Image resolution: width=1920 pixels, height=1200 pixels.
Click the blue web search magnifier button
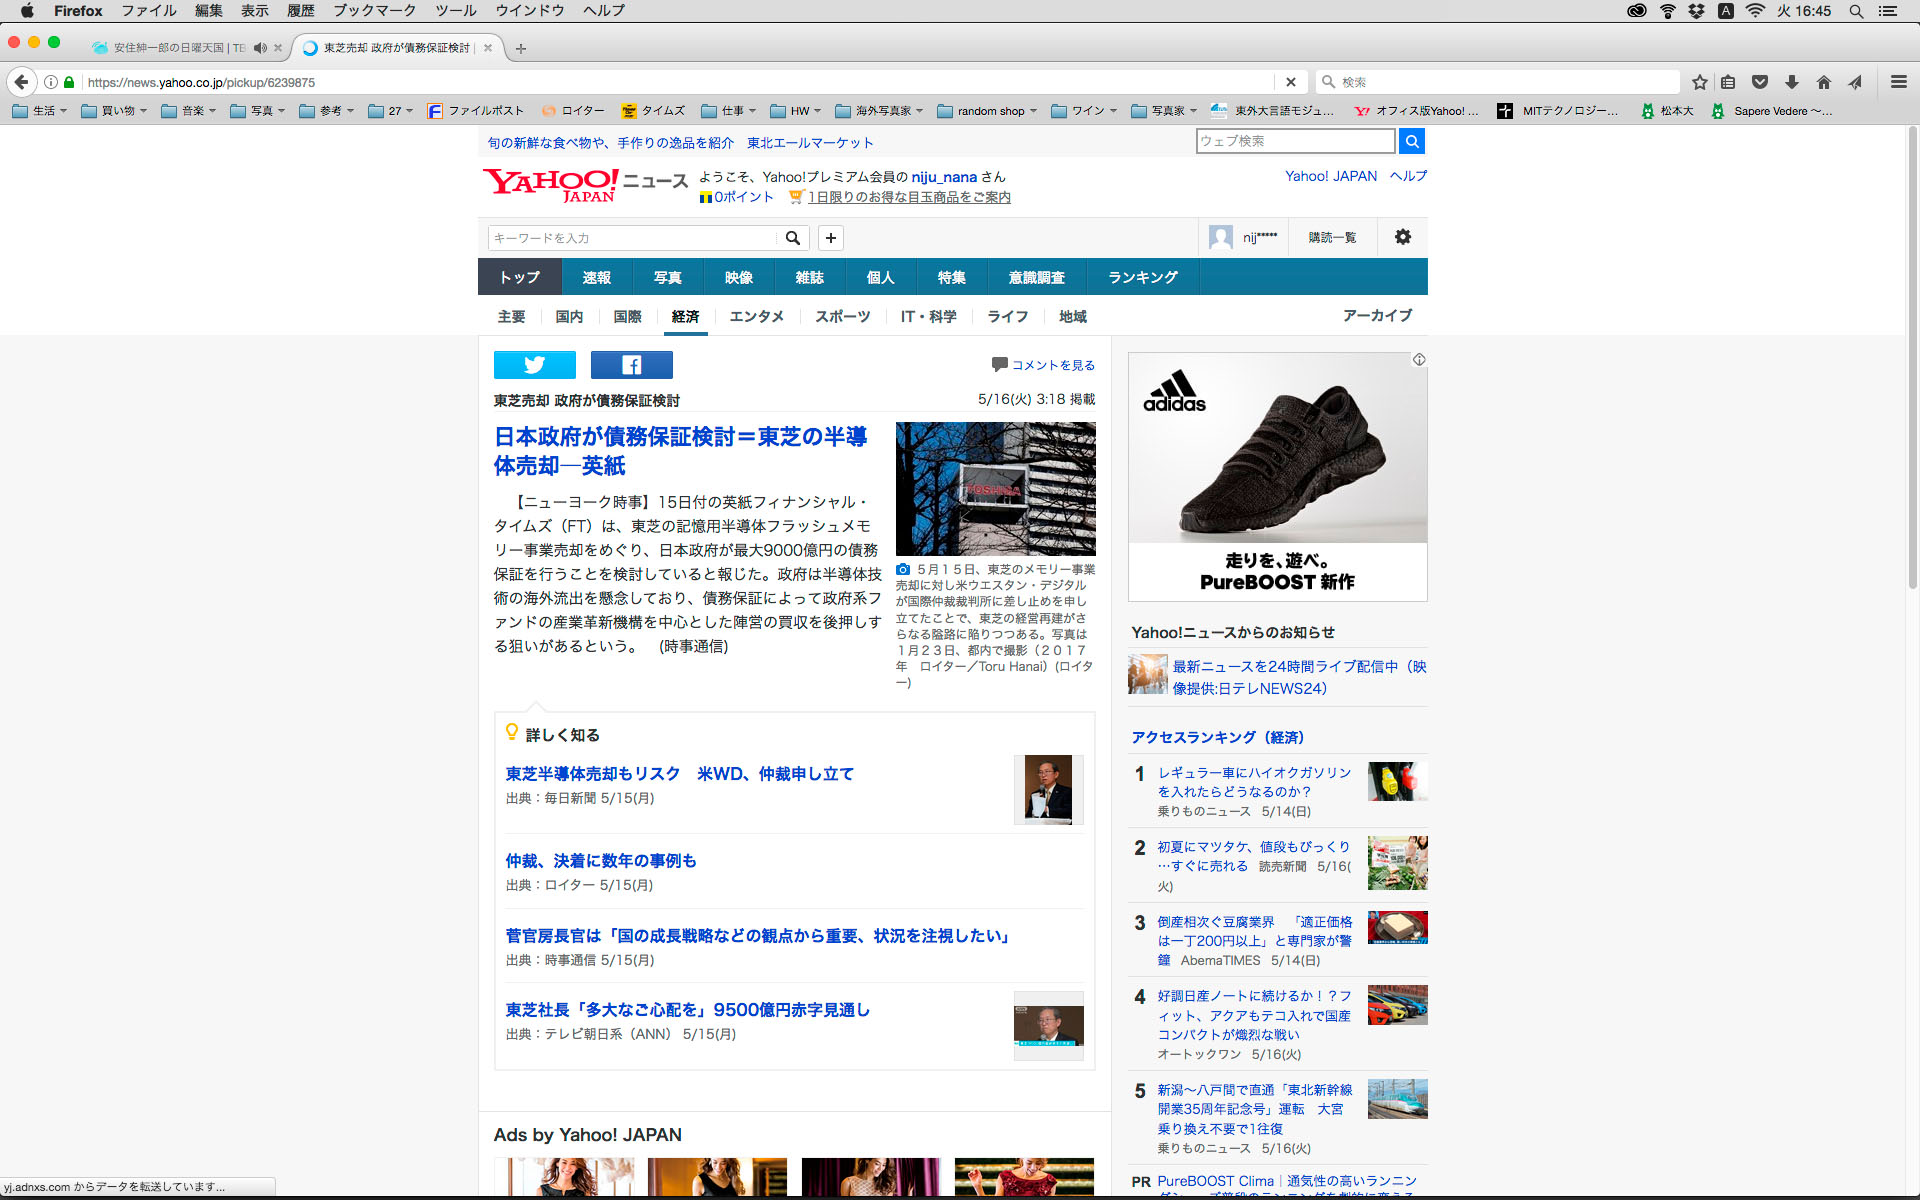(1411, 141)
